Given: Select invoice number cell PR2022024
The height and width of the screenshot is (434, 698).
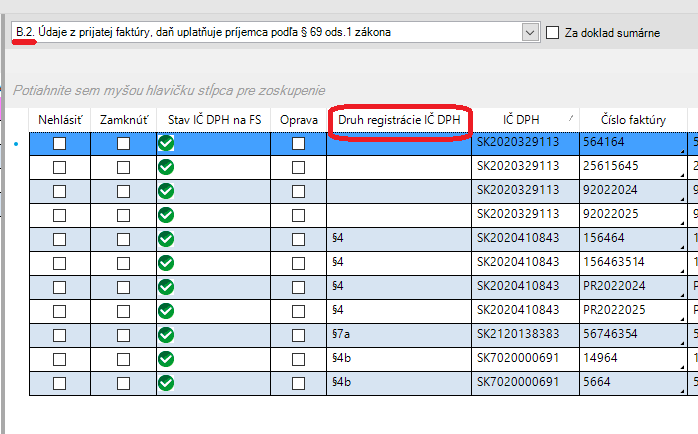Looking at the screenshot, I should [633, 288].
